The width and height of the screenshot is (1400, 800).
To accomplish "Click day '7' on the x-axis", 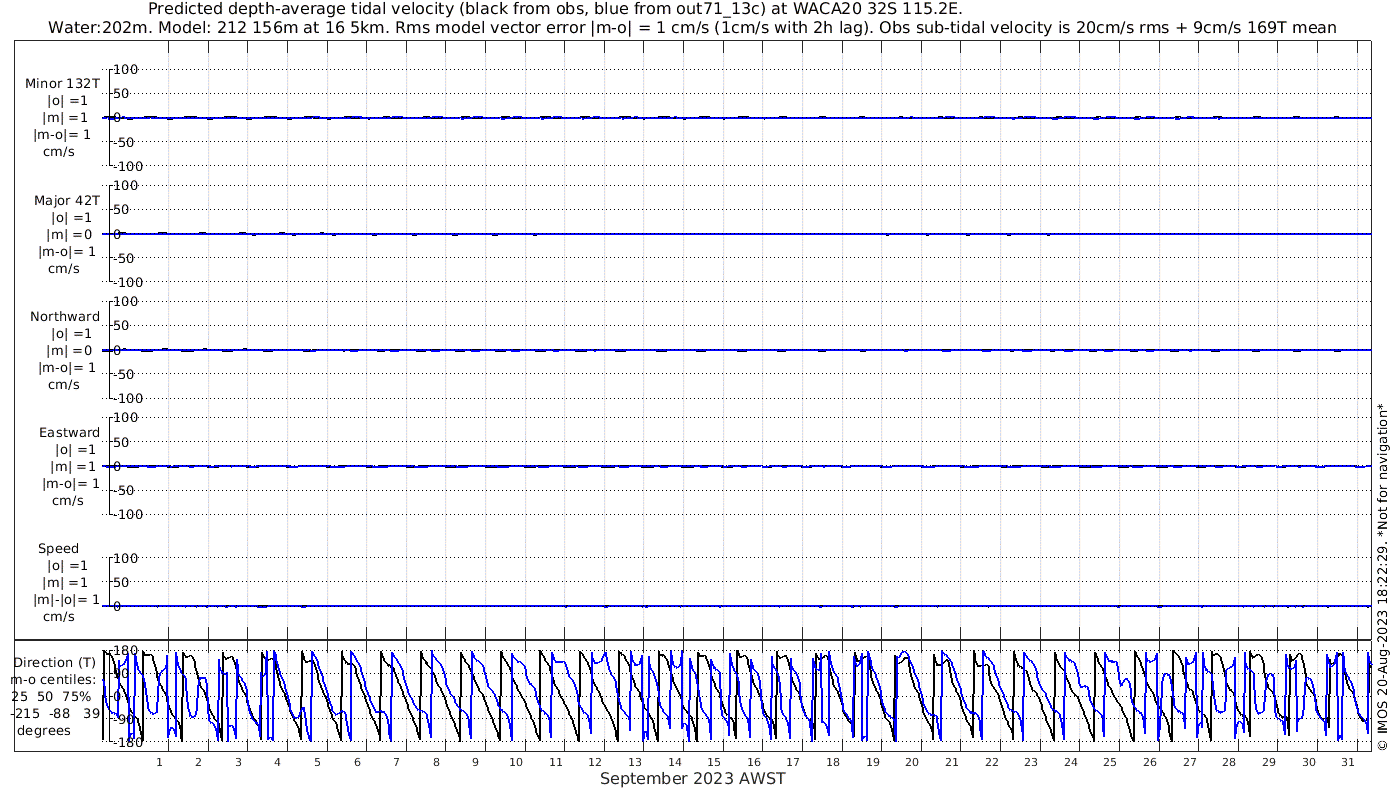I will point(397,762).
